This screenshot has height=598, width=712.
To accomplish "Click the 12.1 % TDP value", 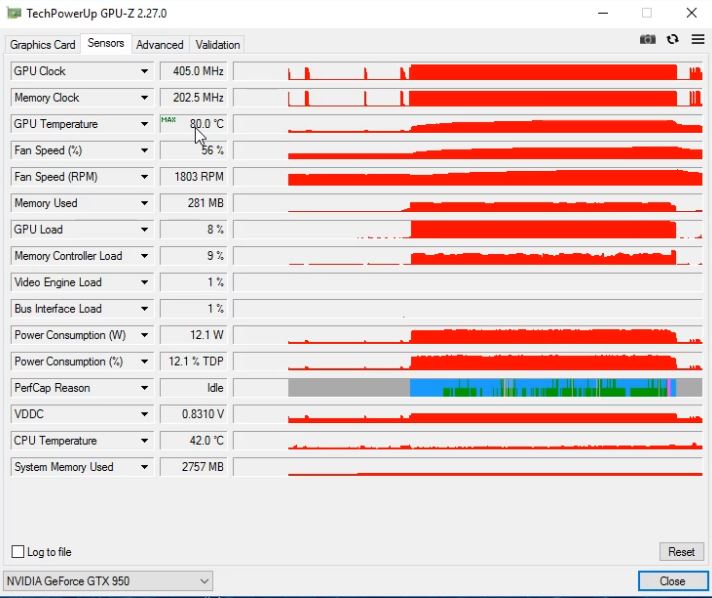I will tap(193, 361).
